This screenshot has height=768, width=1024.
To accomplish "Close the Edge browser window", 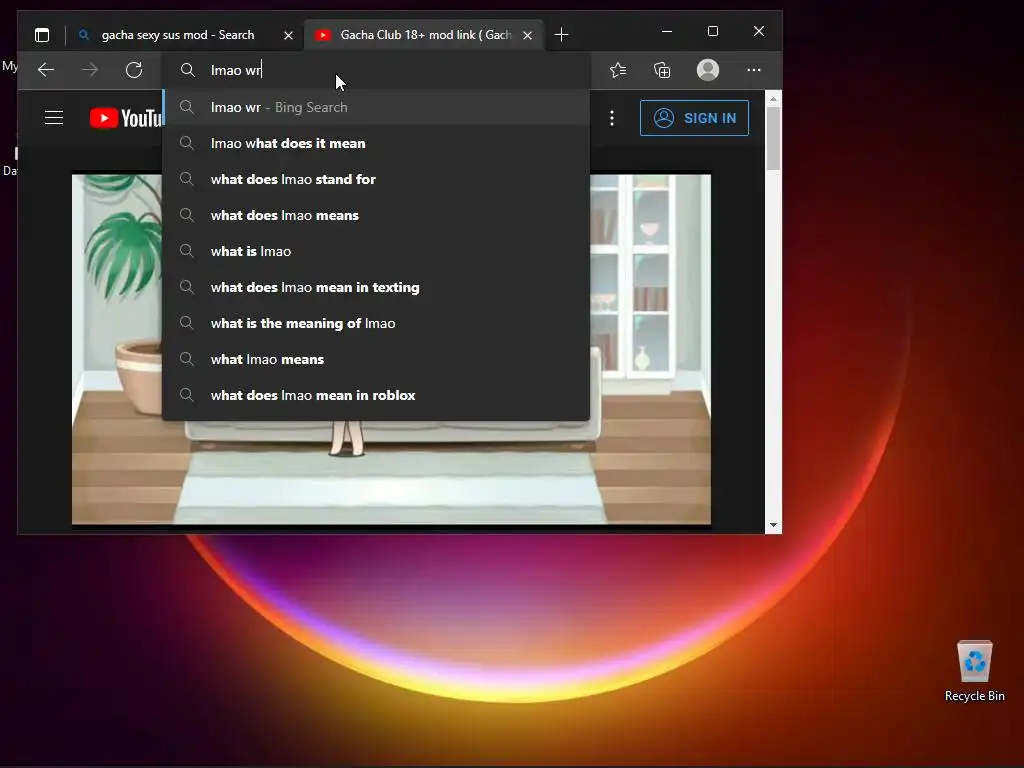I will point(758,31).
